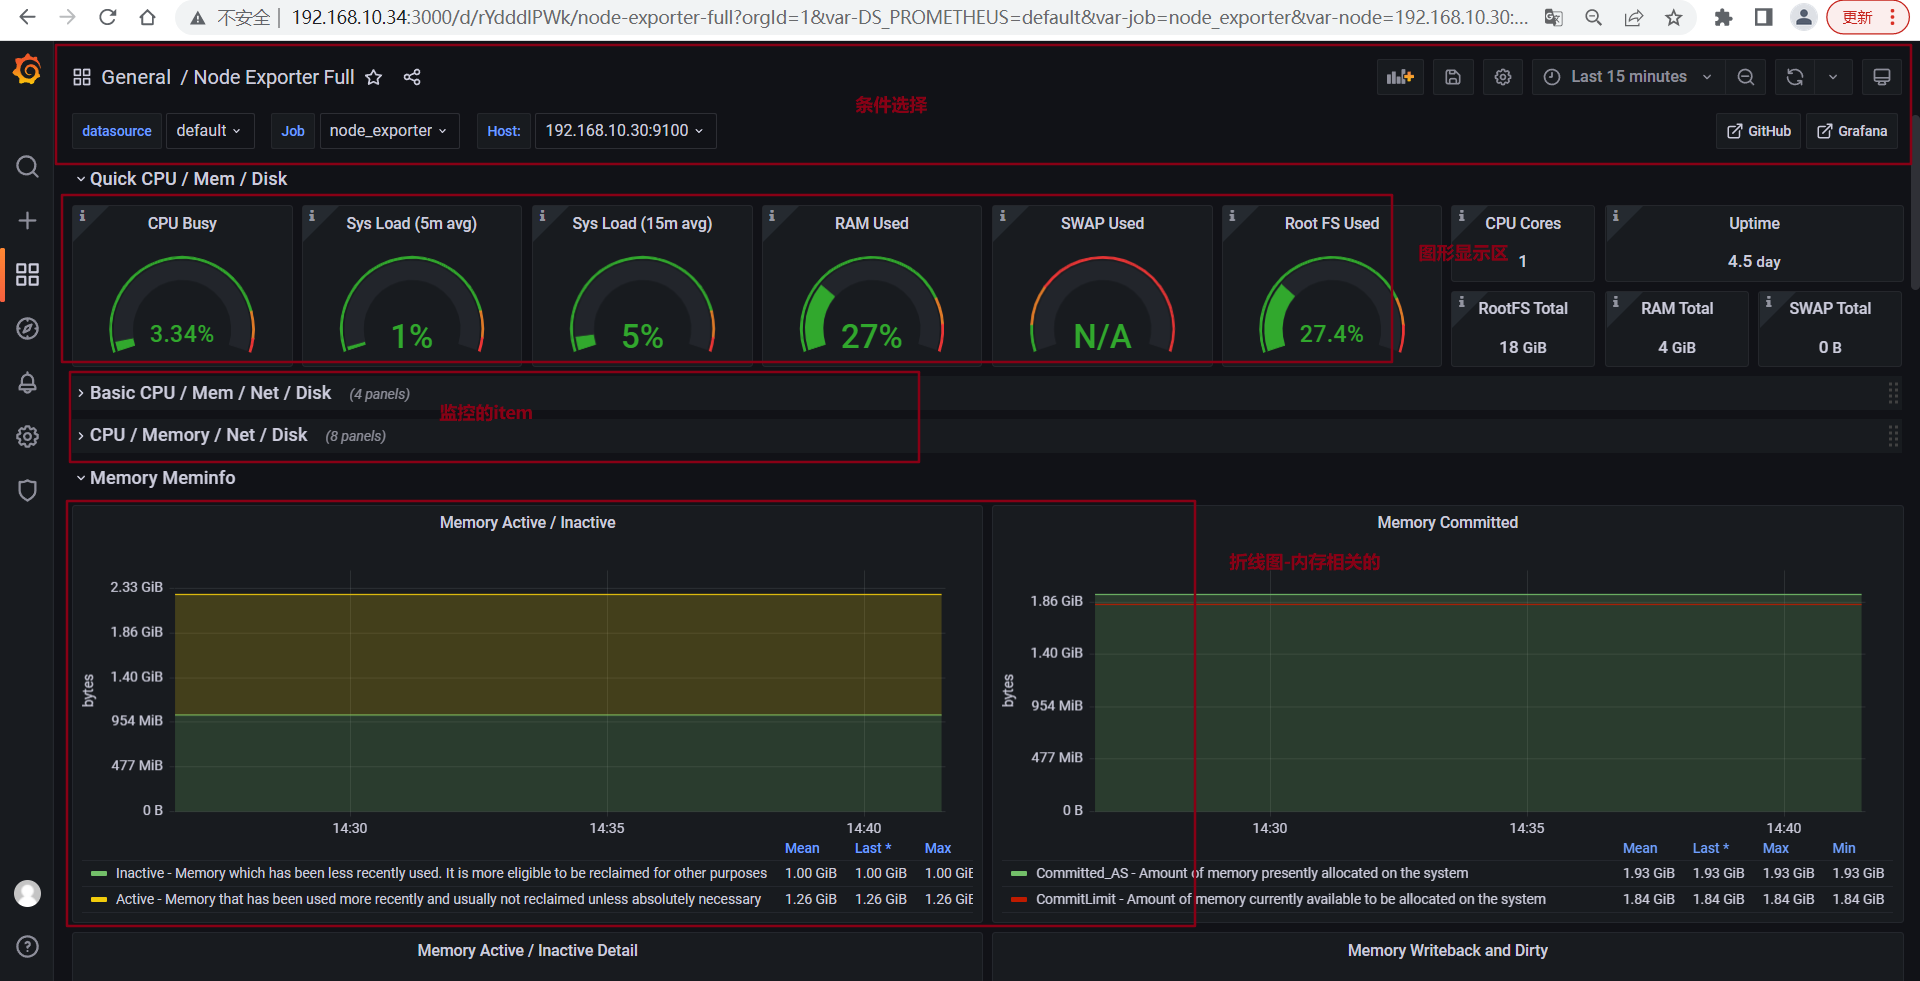Sort Memory Active legend by Mean
Screen dimensions: 1920x981
click(802, 848)
